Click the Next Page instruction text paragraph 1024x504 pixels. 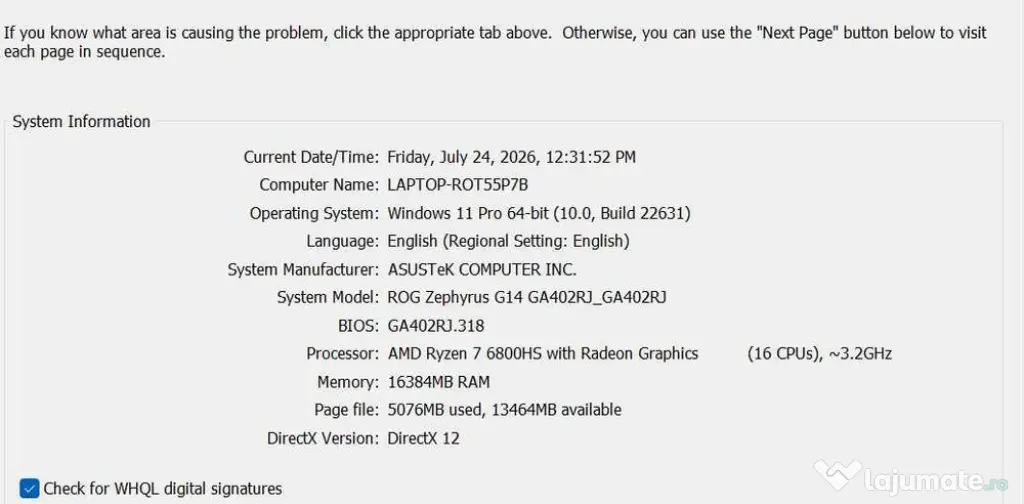click(495, 42)
